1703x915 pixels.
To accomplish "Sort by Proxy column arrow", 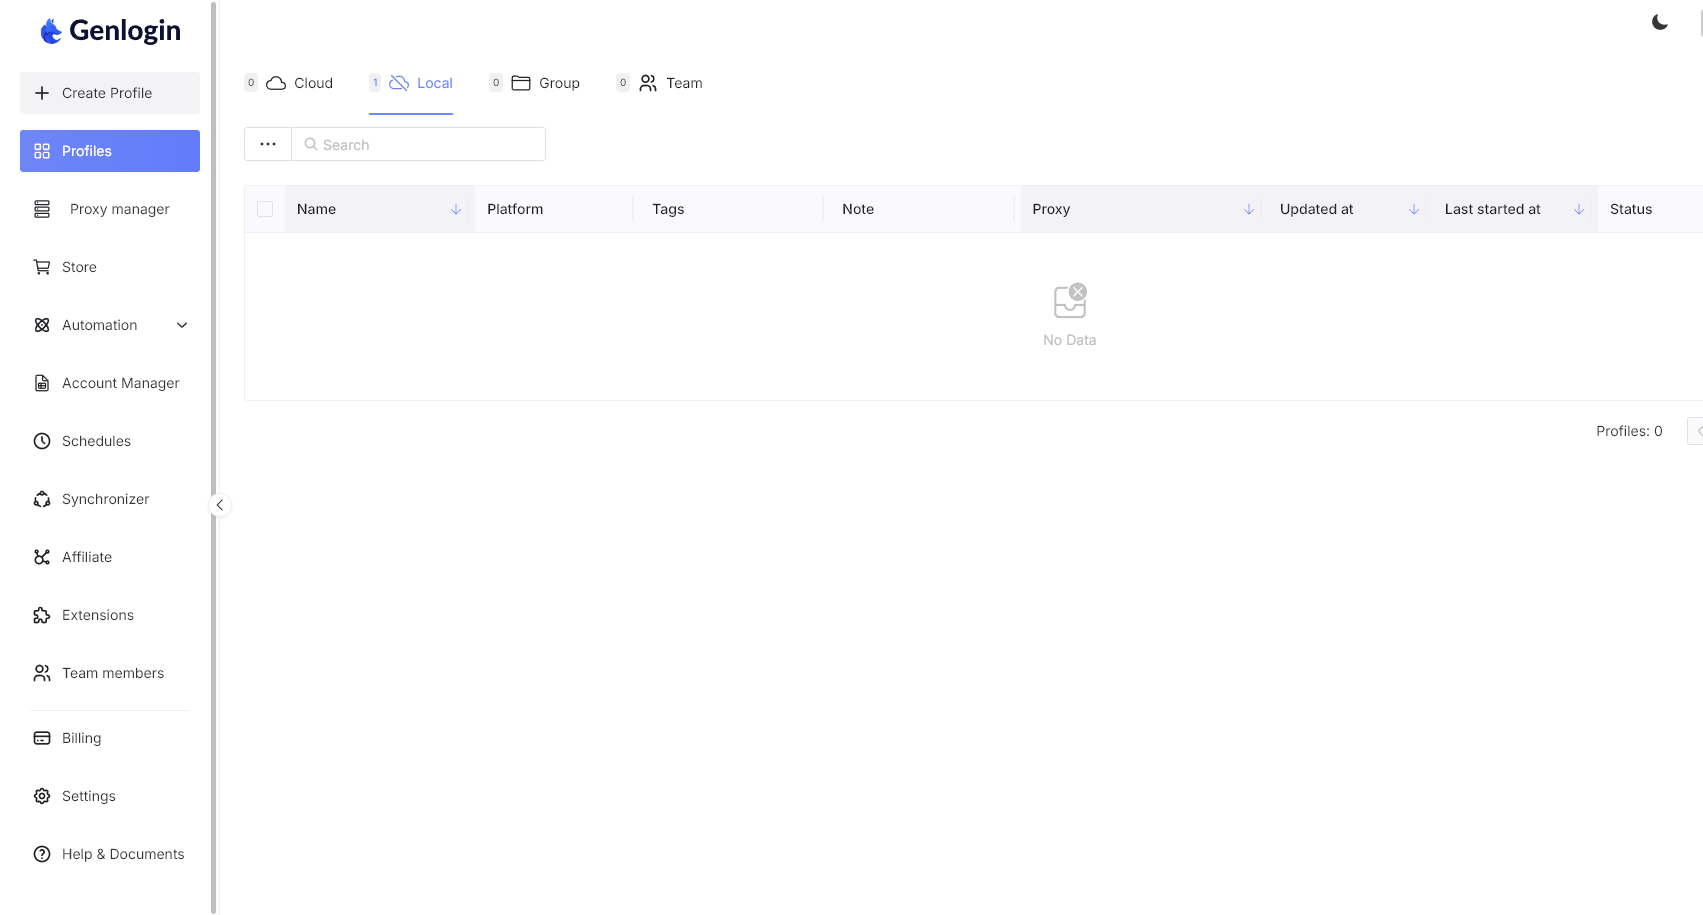I will point(1249,209).
